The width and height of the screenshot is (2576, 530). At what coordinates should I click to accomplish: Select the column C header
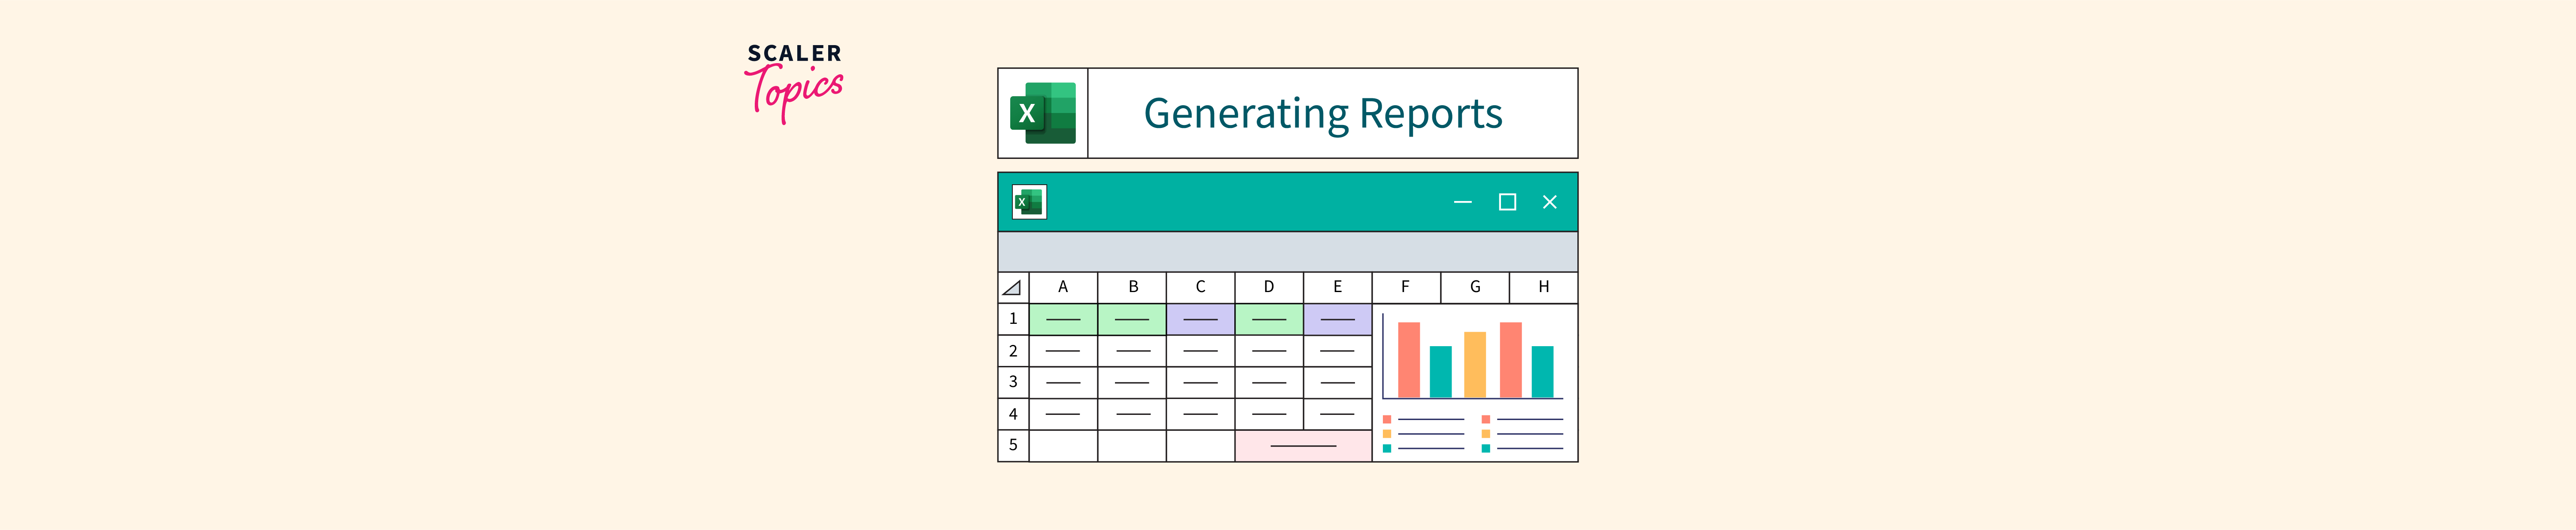pos(1200,287)
